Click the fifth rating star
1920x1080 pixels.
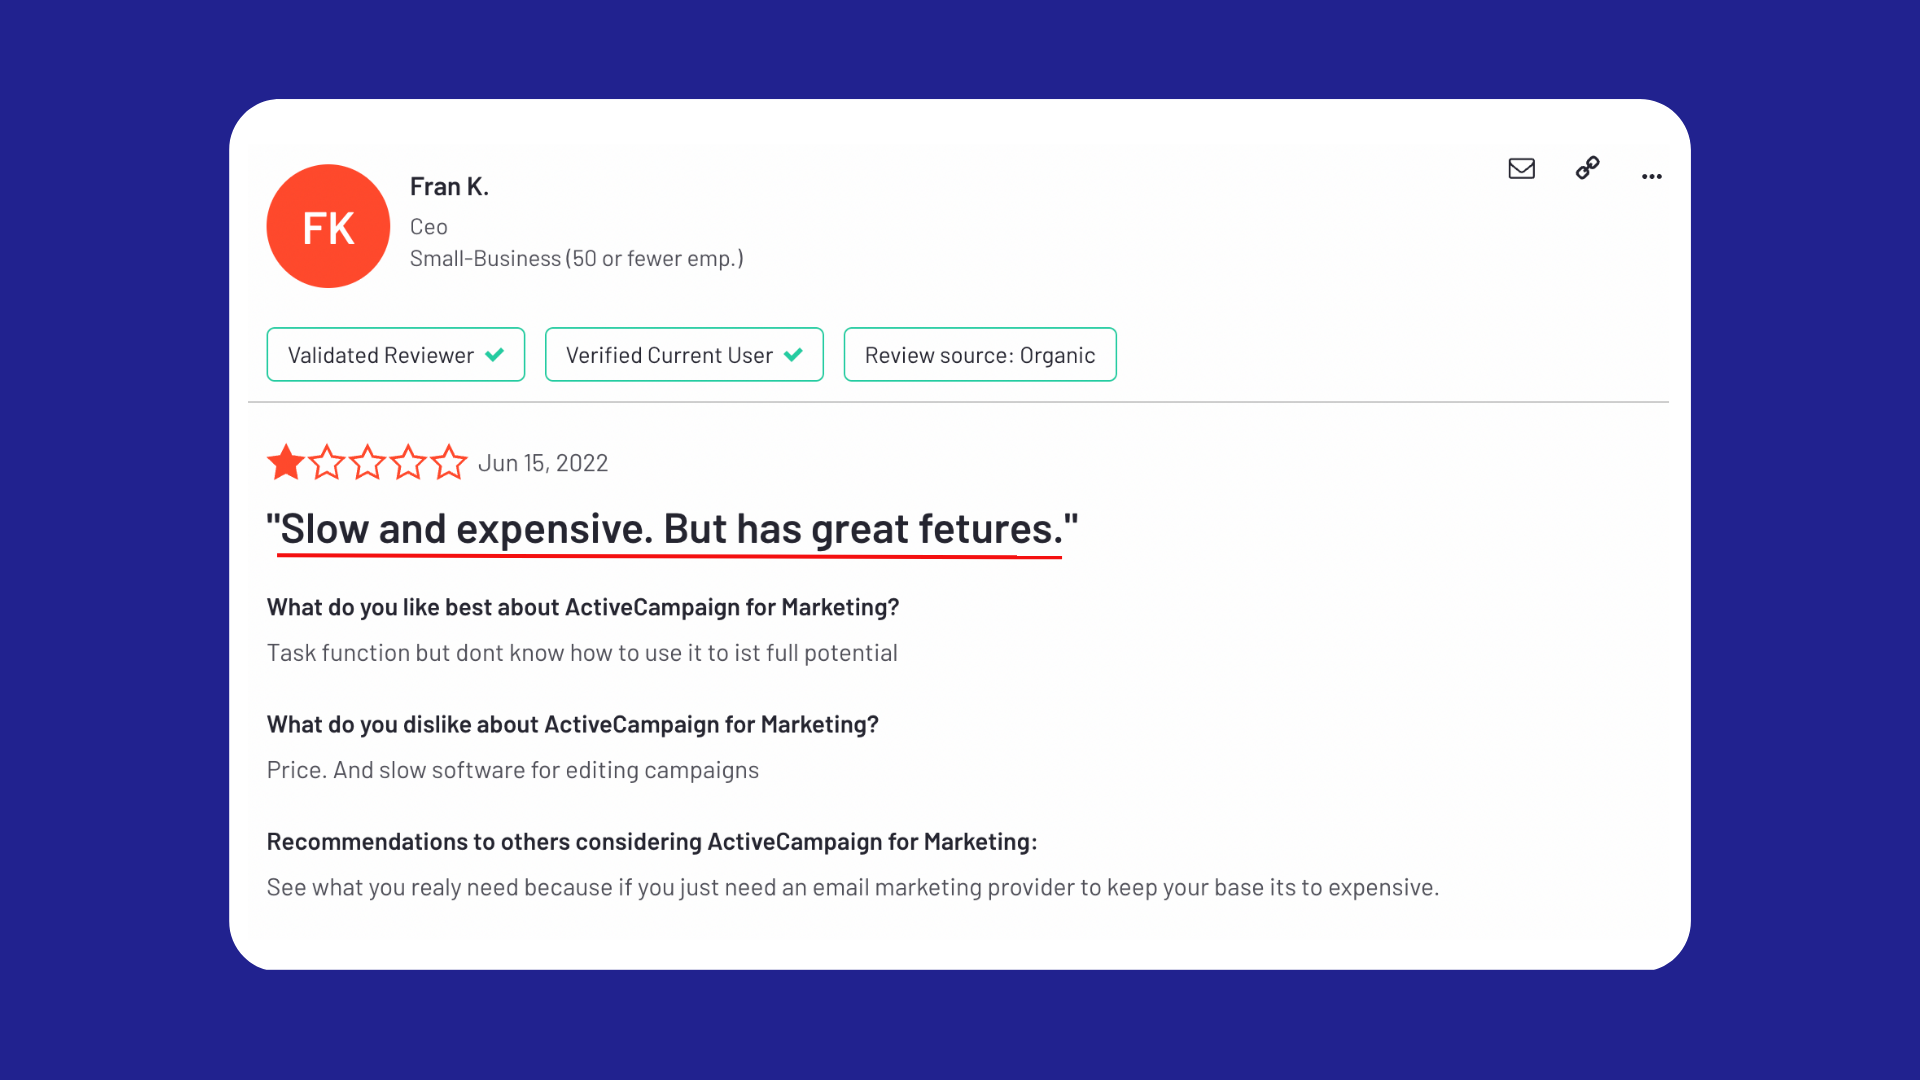pyautogui.click(x=449, y=462)
